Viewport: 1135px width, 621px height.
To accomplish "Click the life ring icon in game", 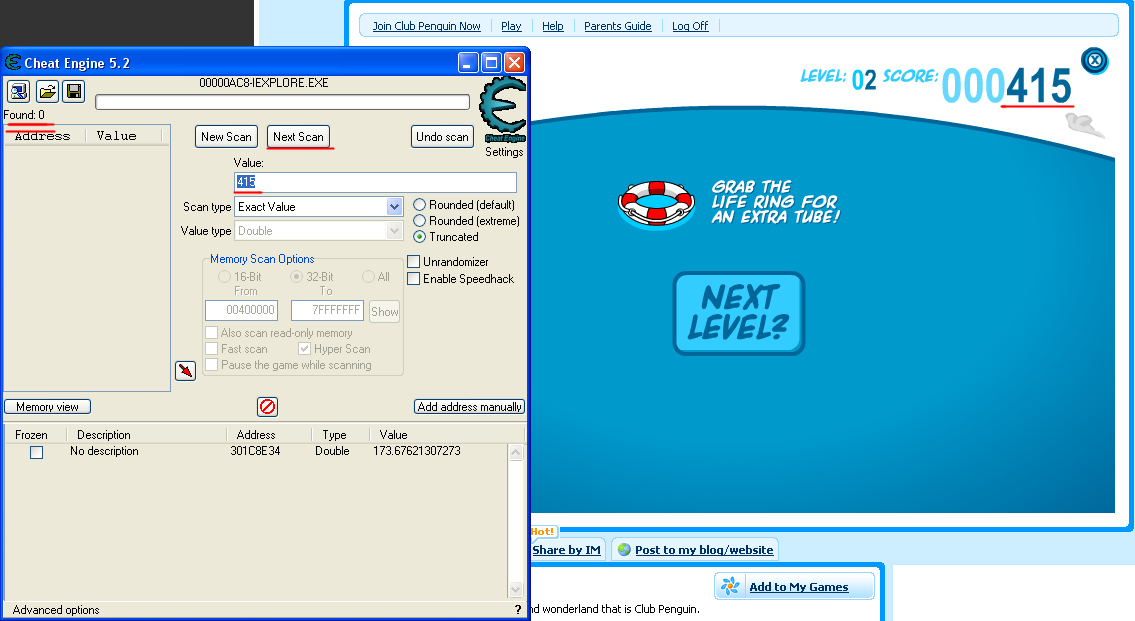I will pyautogui.click(x=656, y=203).
